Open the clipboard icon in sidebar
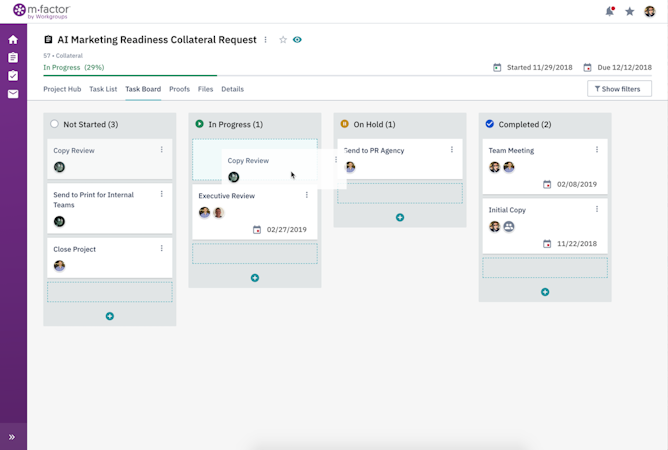668x450 pixels. (x=13, y=58)
